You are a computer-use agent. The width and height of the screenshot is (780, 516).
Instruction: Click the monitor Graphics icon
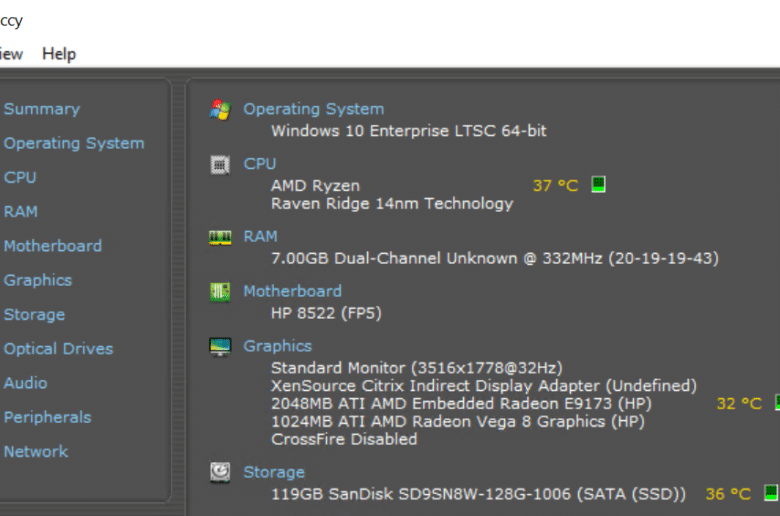pyautogui.click(x=220, y=347)
